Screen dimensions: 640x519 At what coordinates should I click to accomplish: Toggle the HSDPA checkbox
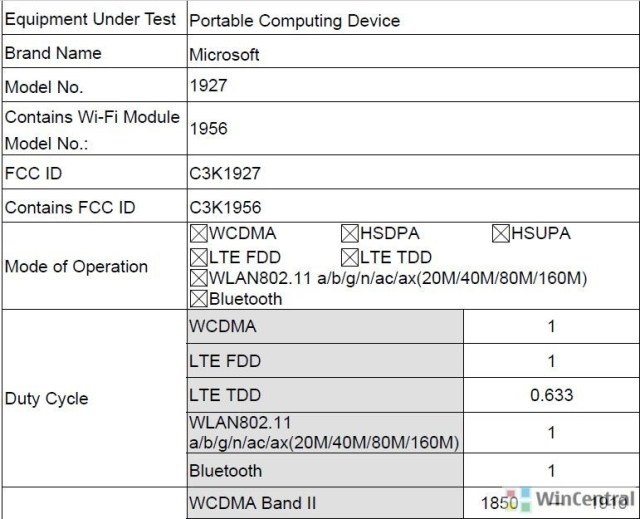coord(350,234)
